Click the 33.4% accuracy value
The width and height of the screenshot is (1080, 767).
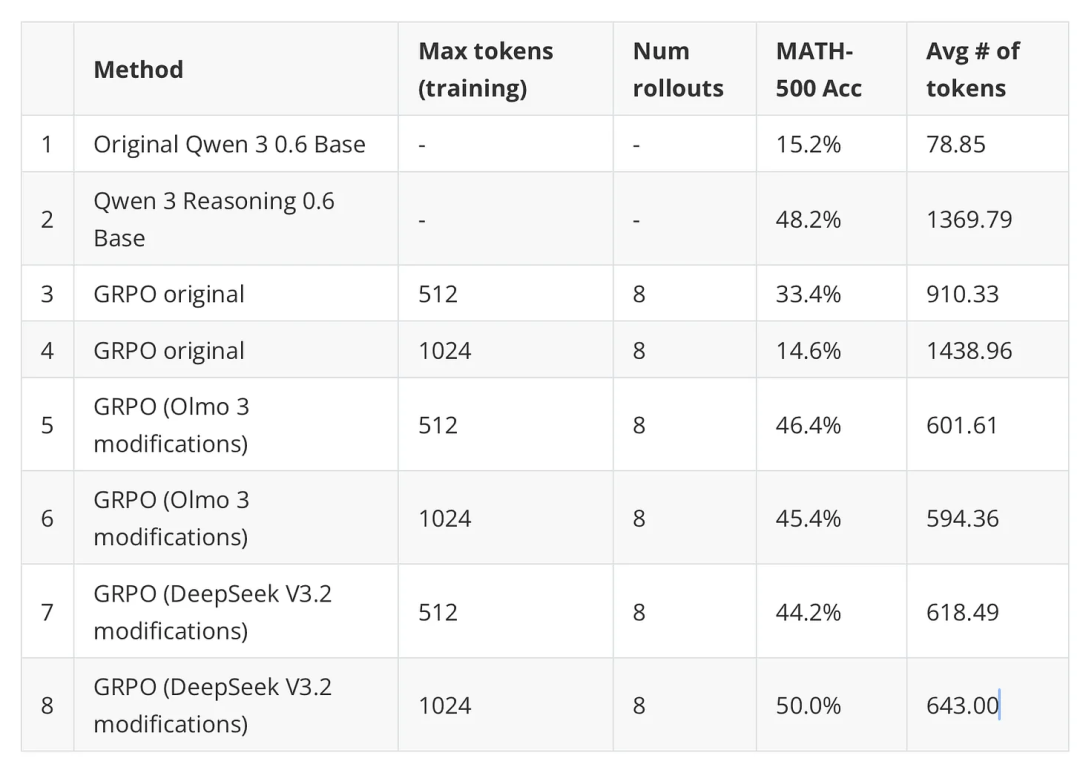(x=808, y=294)
